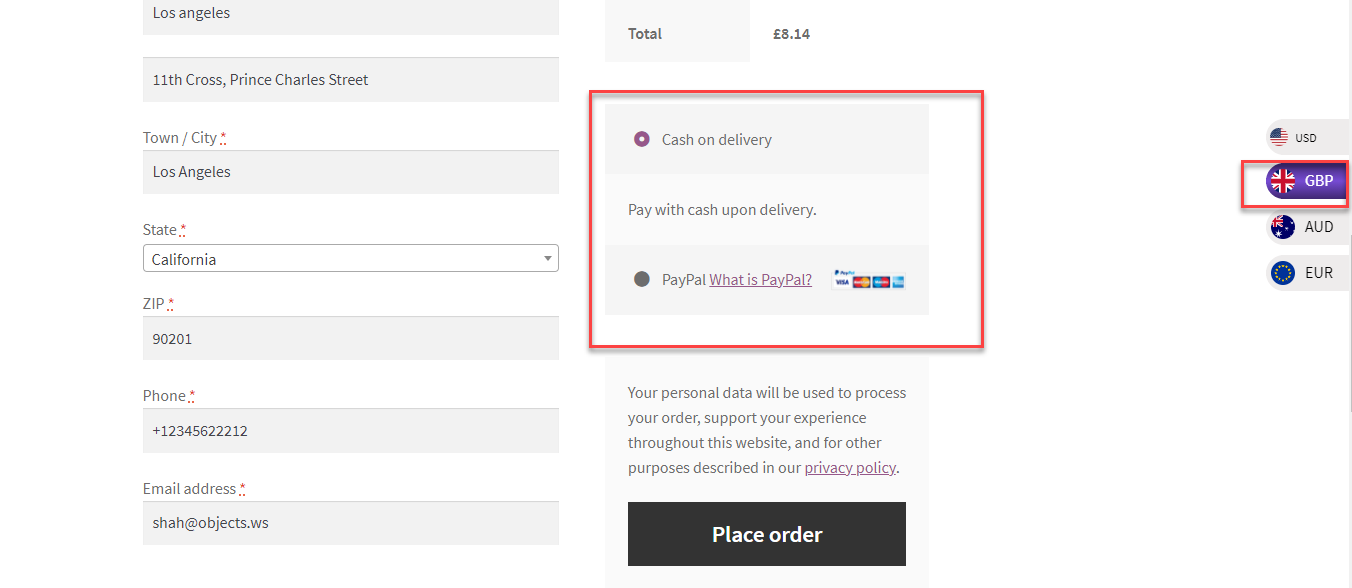The height and width of the screenshot is (588, 1352).
Task: Click the State dropdown arrow
Action: (547, 259)
